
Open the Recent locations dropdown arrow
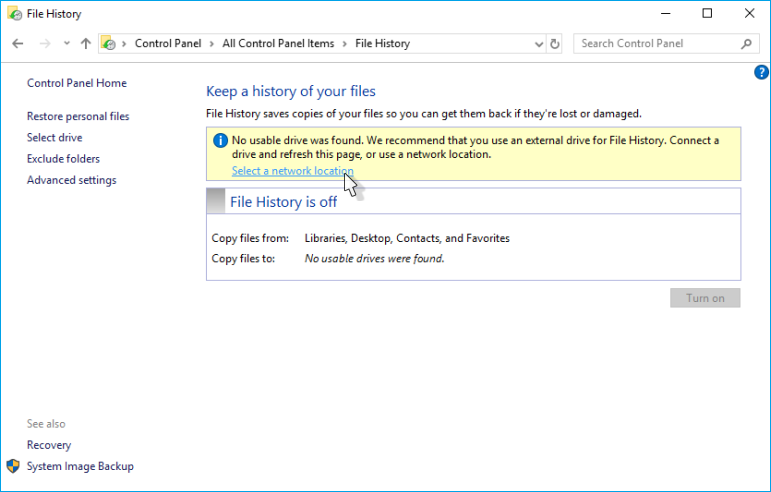click(67, 44)
